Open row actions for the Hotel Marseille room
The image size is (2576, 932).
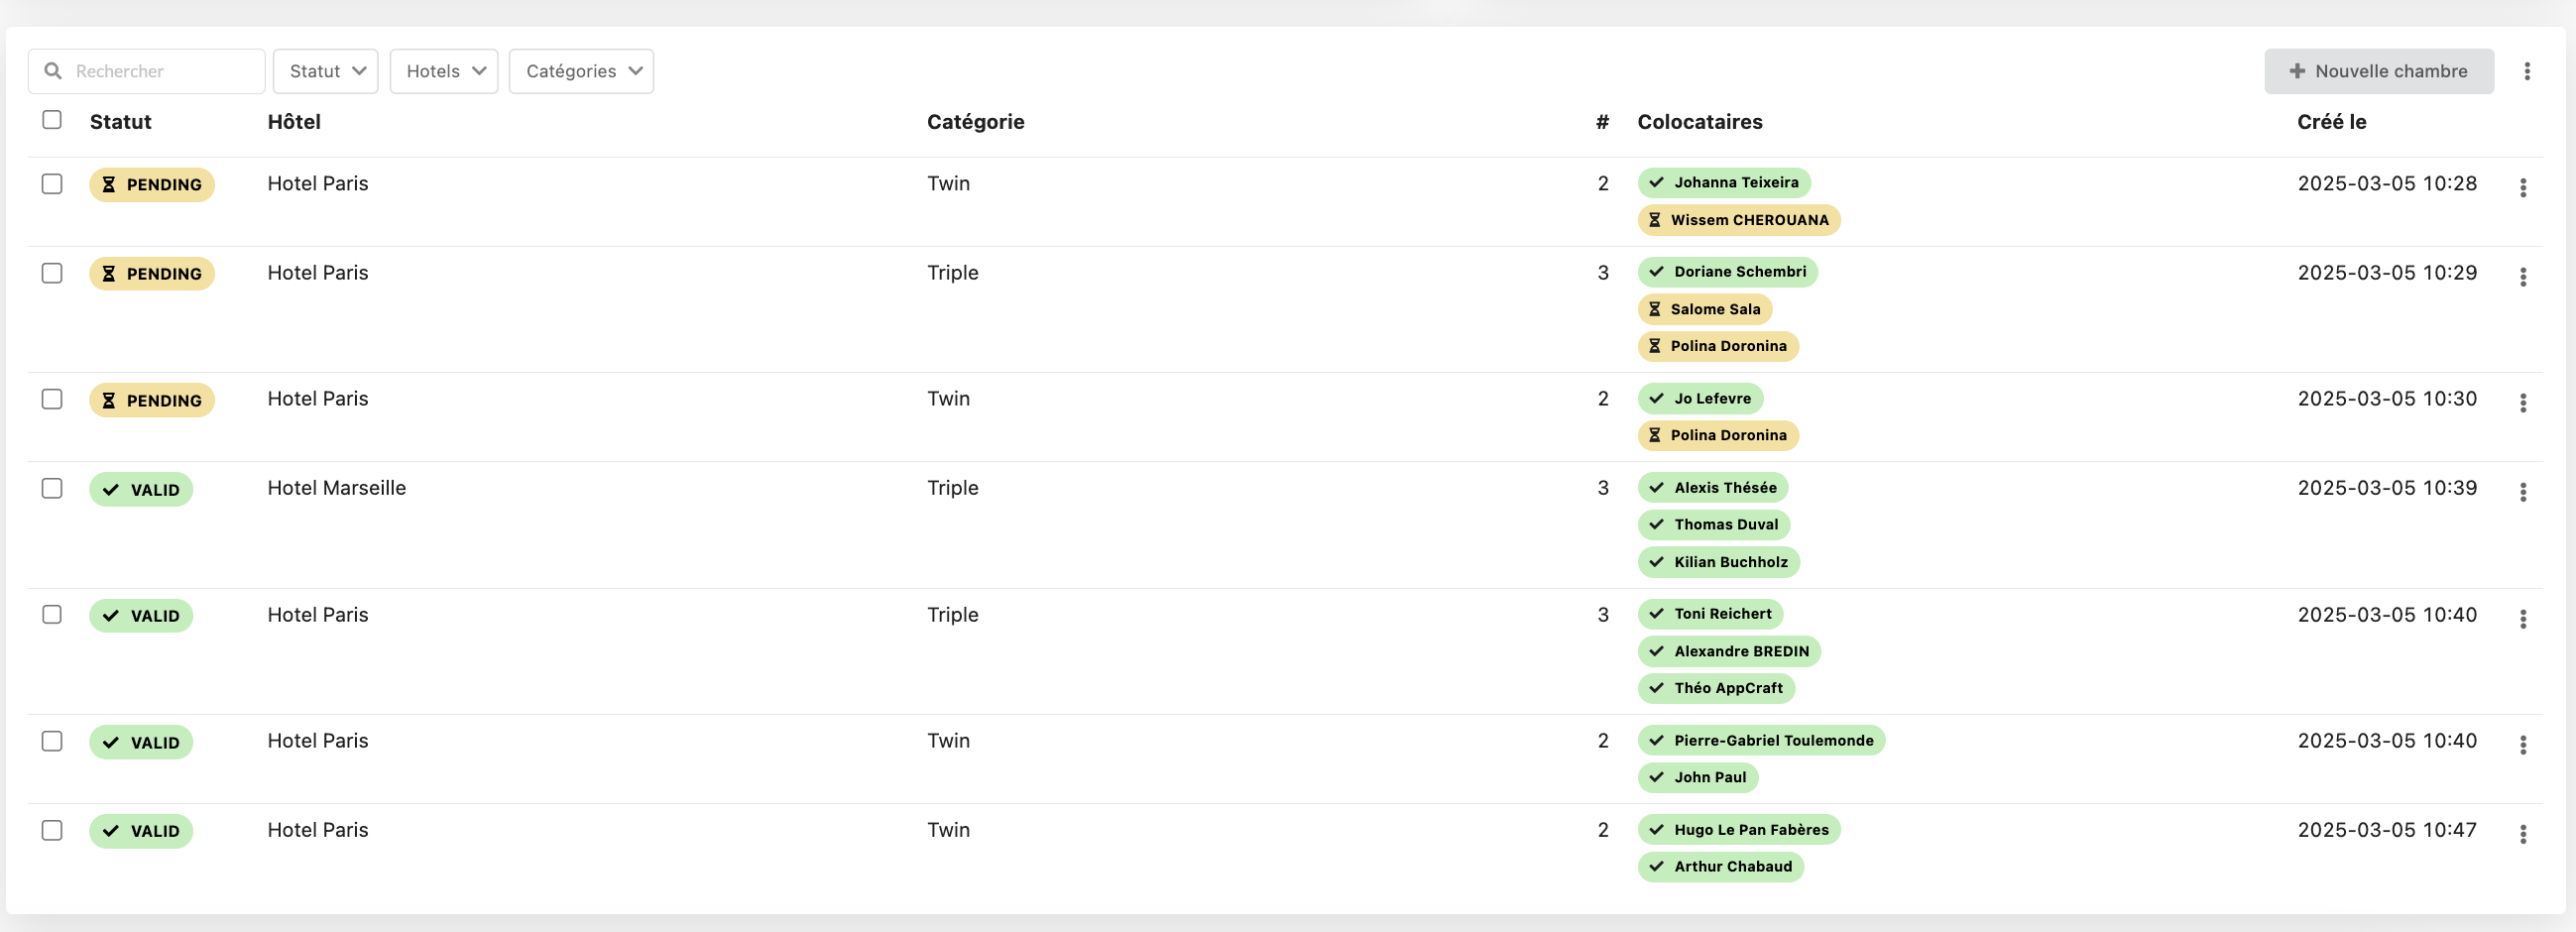pyautogui.click(x=2522, y=492)
